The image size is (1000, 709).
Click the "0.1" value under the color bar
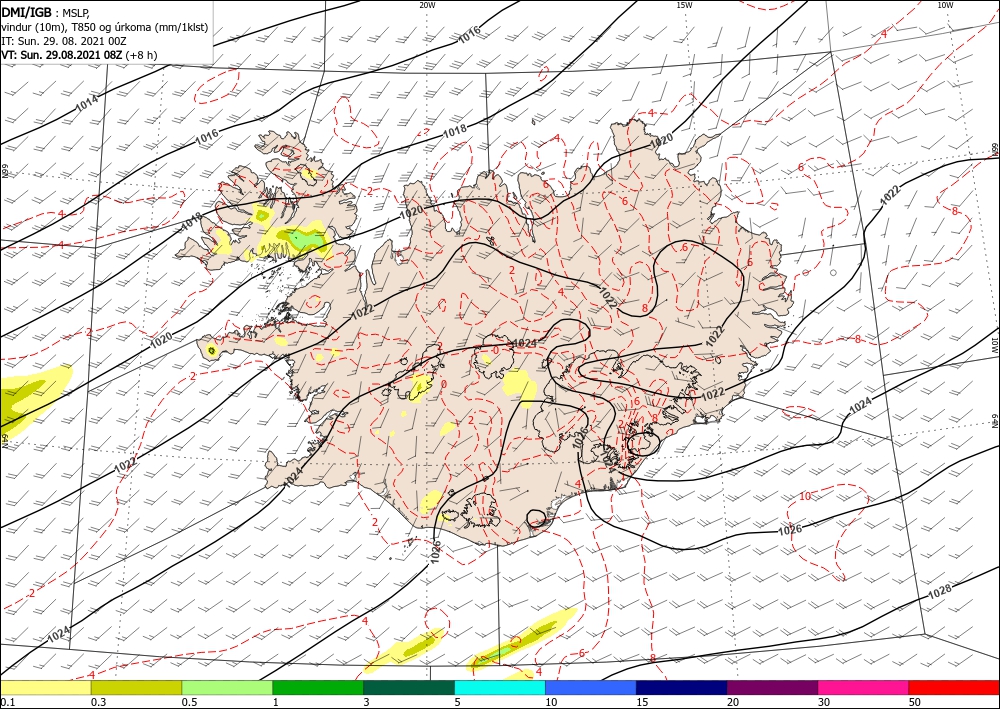coord(8,702)
